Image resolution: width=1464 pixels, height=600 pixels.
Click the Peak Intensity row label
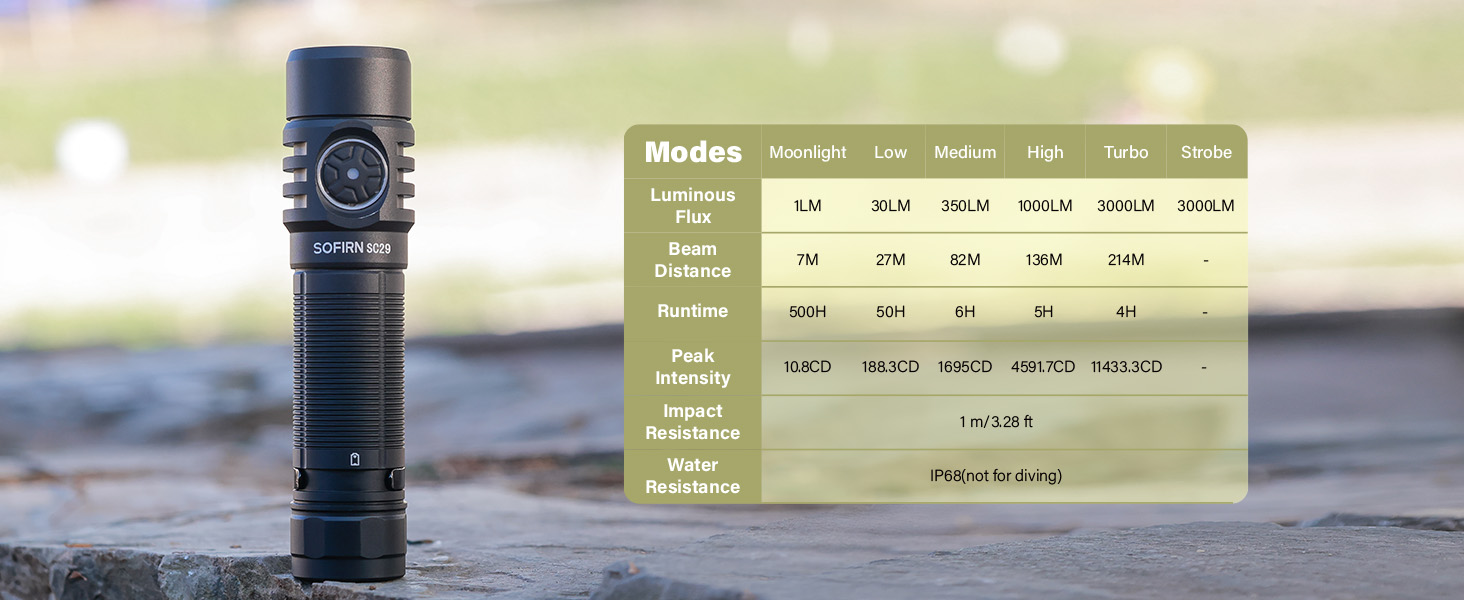click(693, 367)
